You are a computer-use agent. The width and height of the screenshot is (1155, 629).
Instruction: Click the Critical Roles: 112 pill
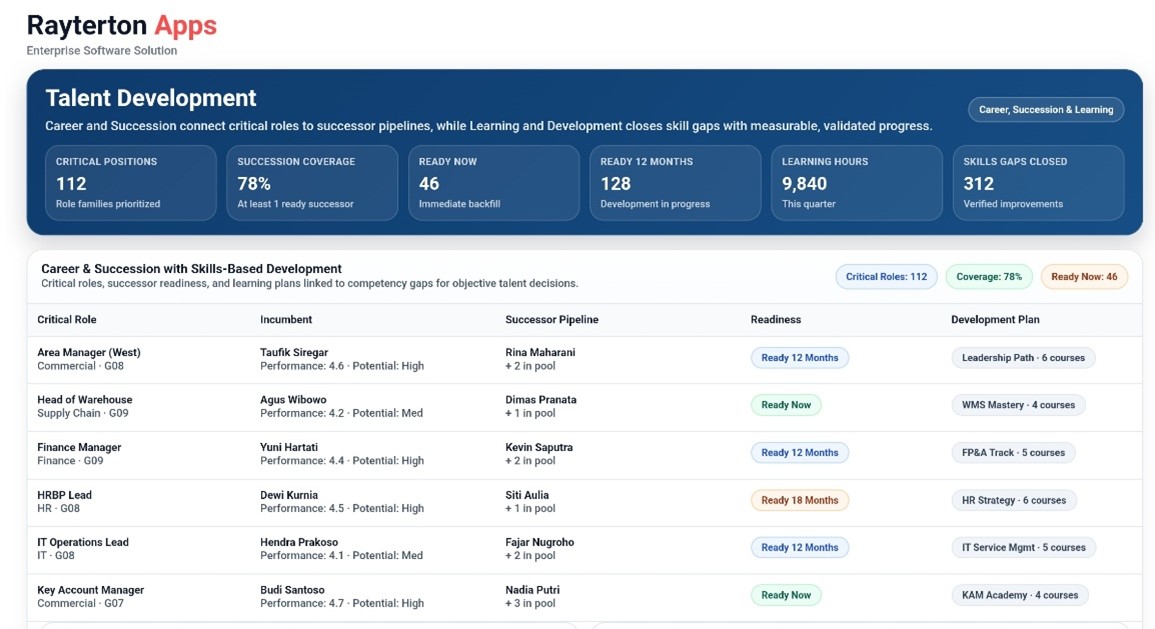(886, 277)
